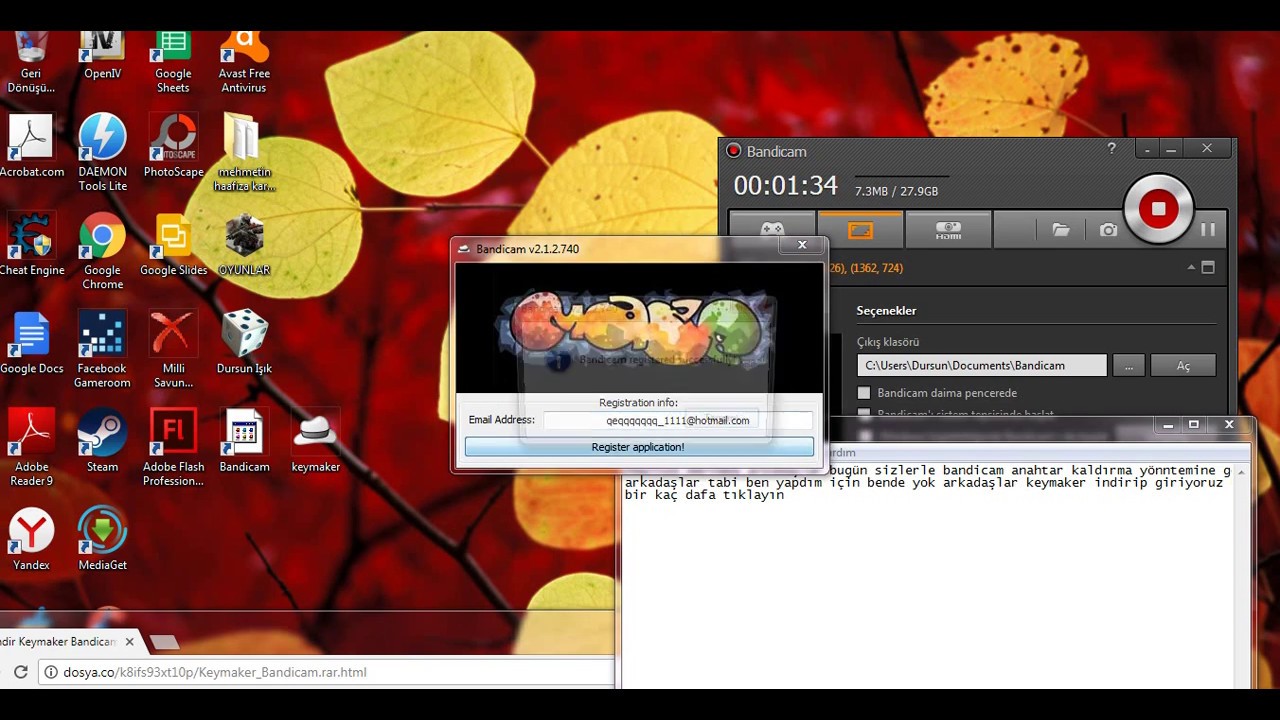Launch Cheat Engine shortcut

coord(31,244)
